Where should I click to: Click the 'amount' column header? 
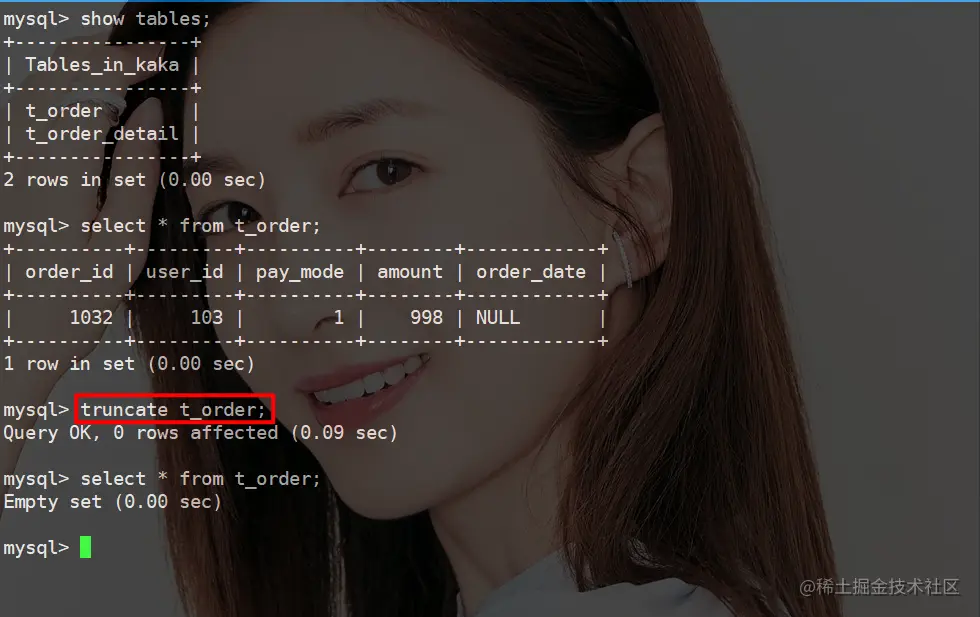410,272
